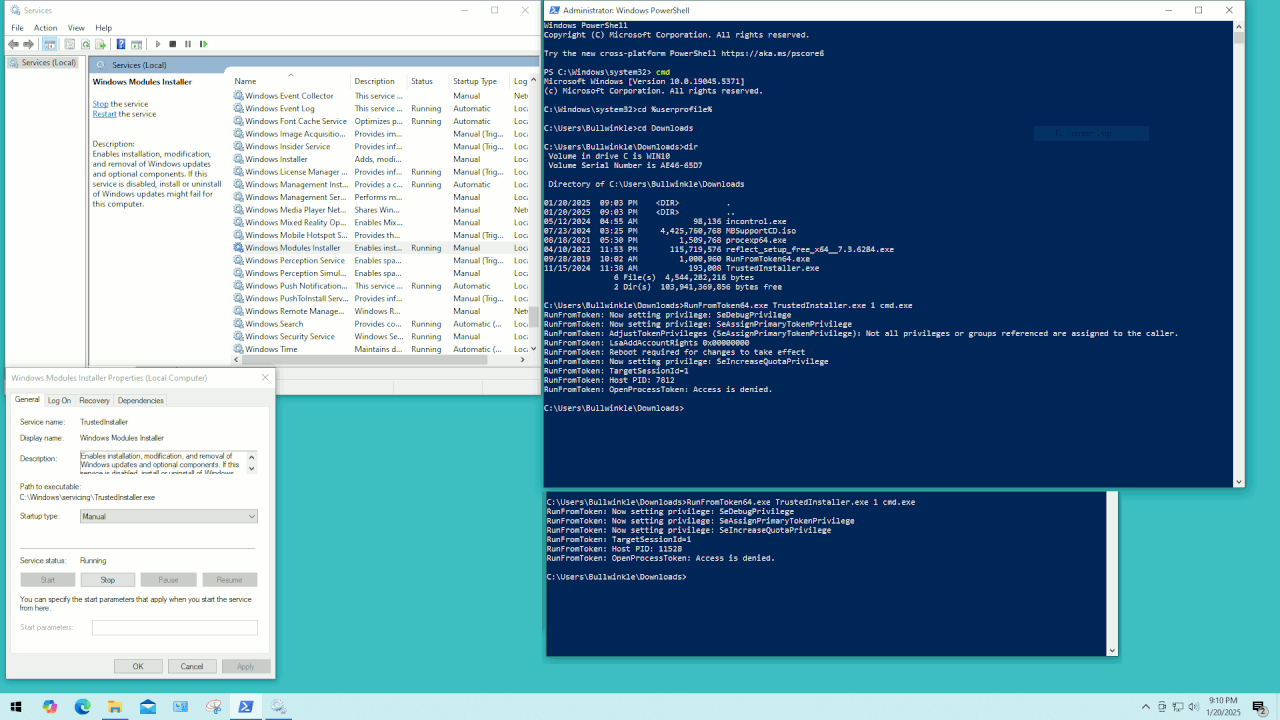This screenshot has height=720, width=1280.
Task: Click the Export List toolbar icon
Action: tap(100, 44)
